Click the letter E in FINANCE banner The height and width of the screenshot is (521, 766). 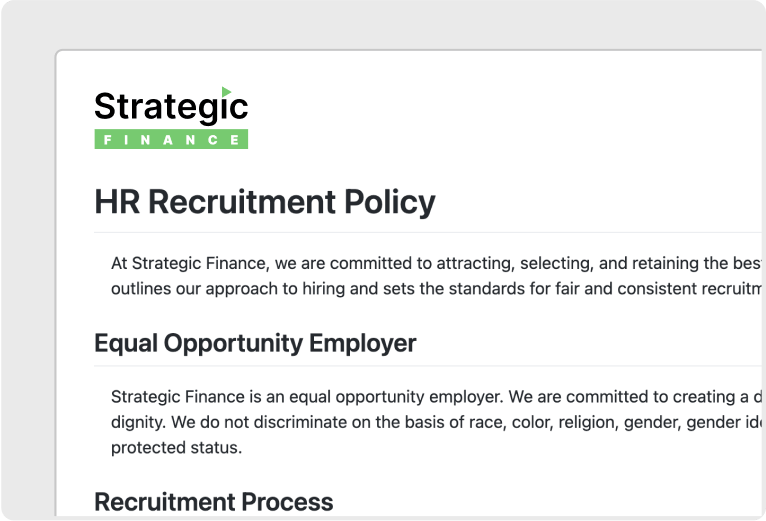pyautogui.click(x=234, y=140)
